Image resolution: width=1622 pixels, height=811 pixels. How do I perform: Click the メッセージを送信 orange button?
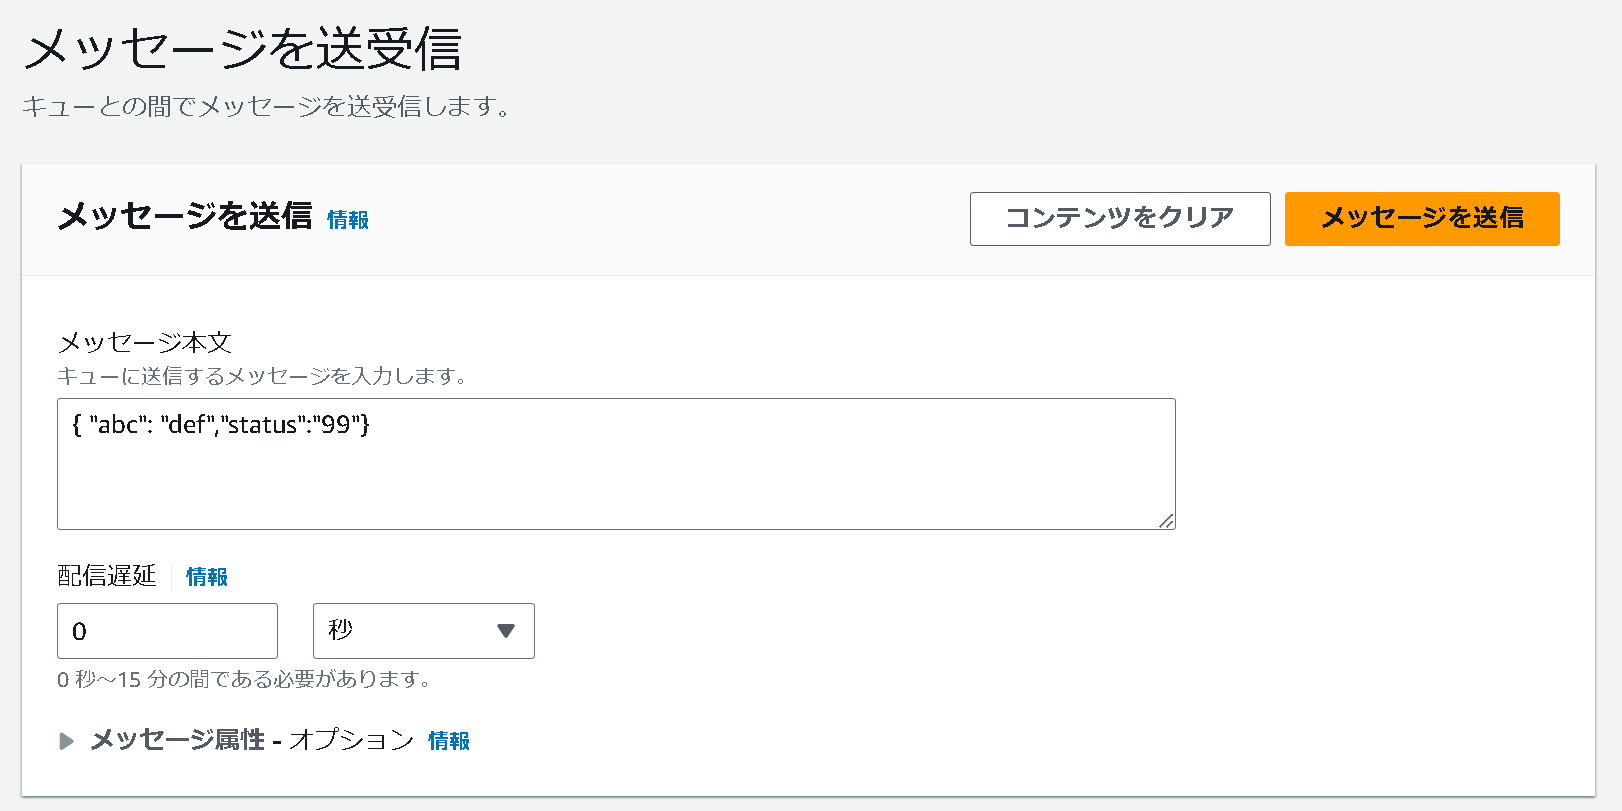1421,218
